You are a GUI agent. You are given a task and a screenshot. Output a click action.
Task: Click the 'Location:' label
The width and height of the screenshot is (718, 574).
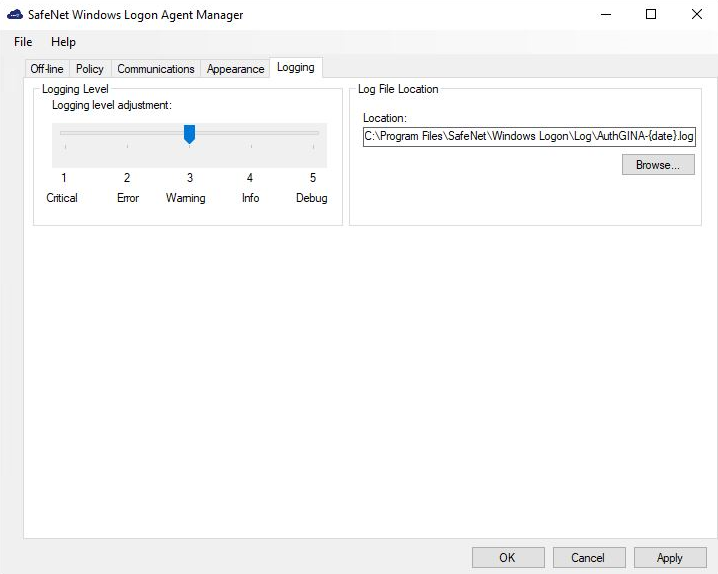pos(385,118)
